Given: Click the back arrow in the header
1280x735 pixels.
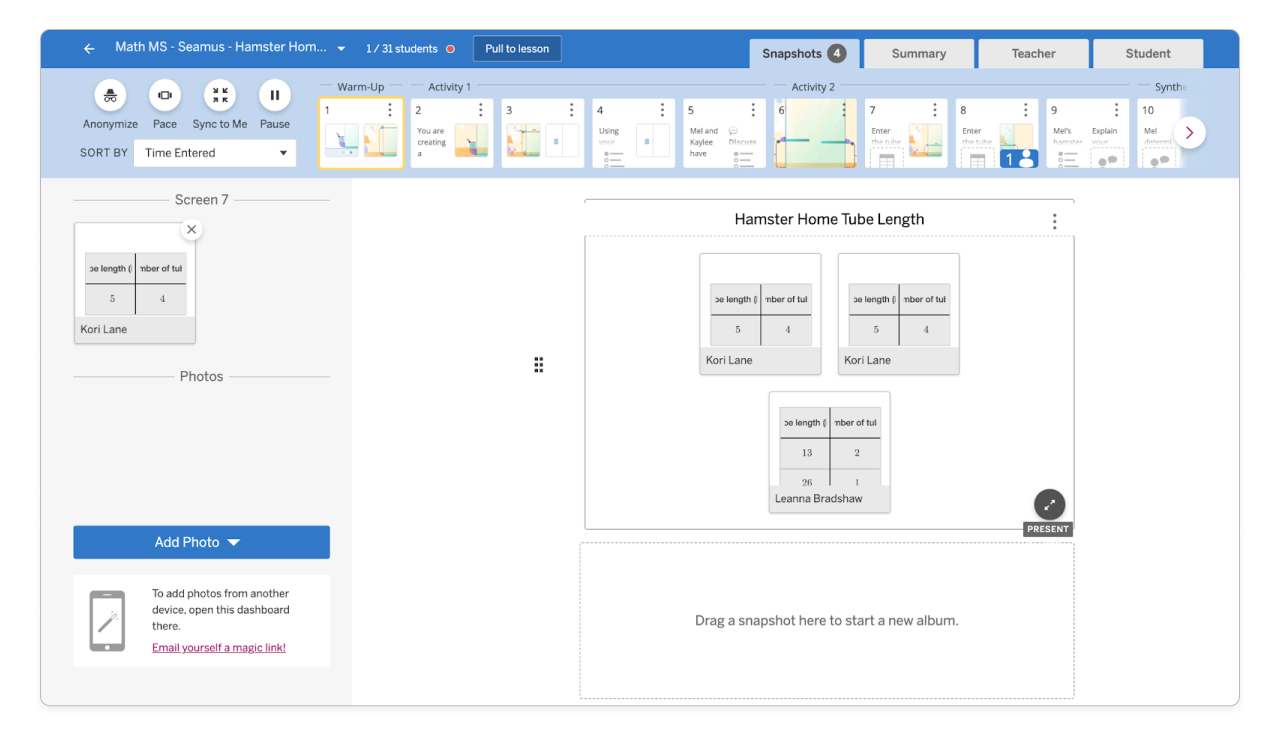Looking at the screenshot, I should pyautogui.click(x=88, y=47).
